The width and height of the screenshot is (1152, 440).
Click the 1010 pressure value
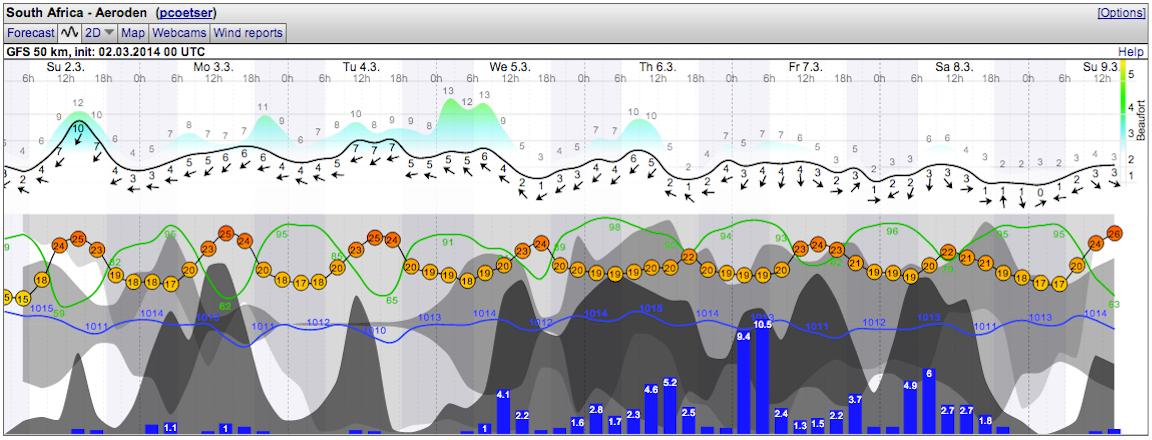(375, 331)
